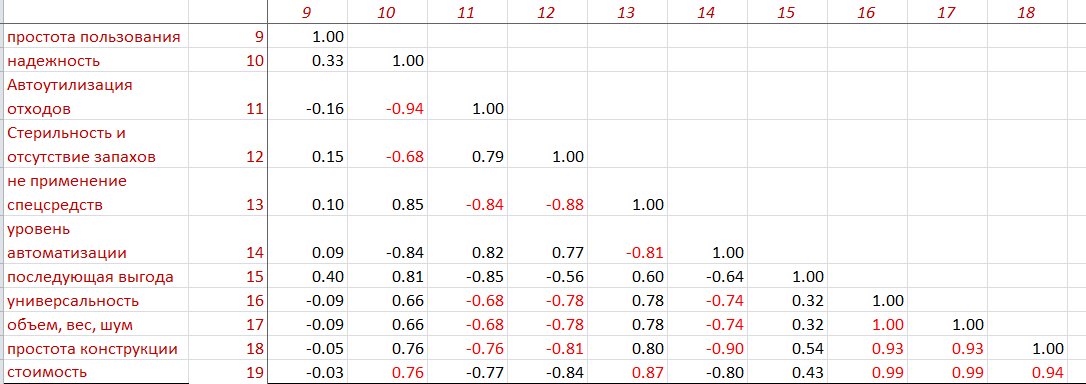Click column header 15 in italics

pyautogui.click(x=787, y=12)
